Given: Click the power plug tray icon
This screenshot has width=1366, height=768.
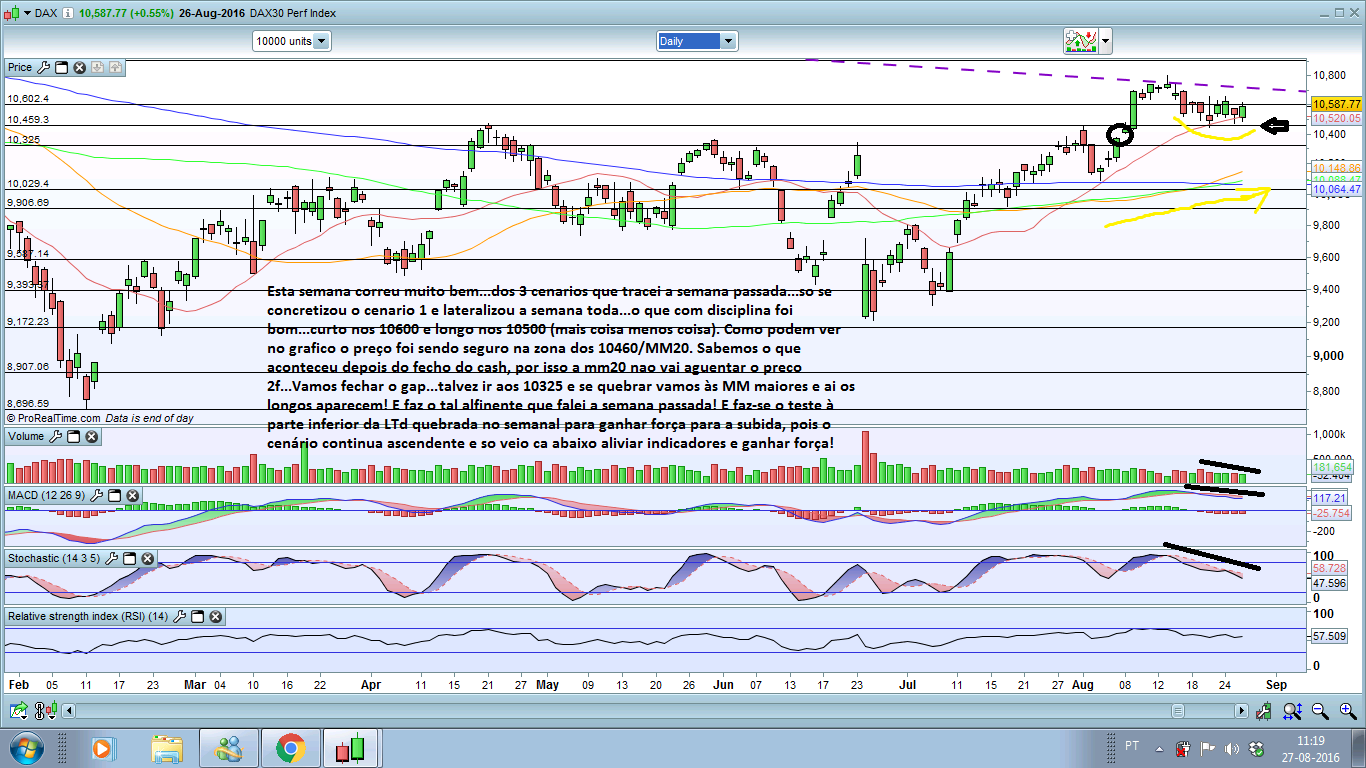Looking at the screenshot, I should click(x=1183, y=747).
